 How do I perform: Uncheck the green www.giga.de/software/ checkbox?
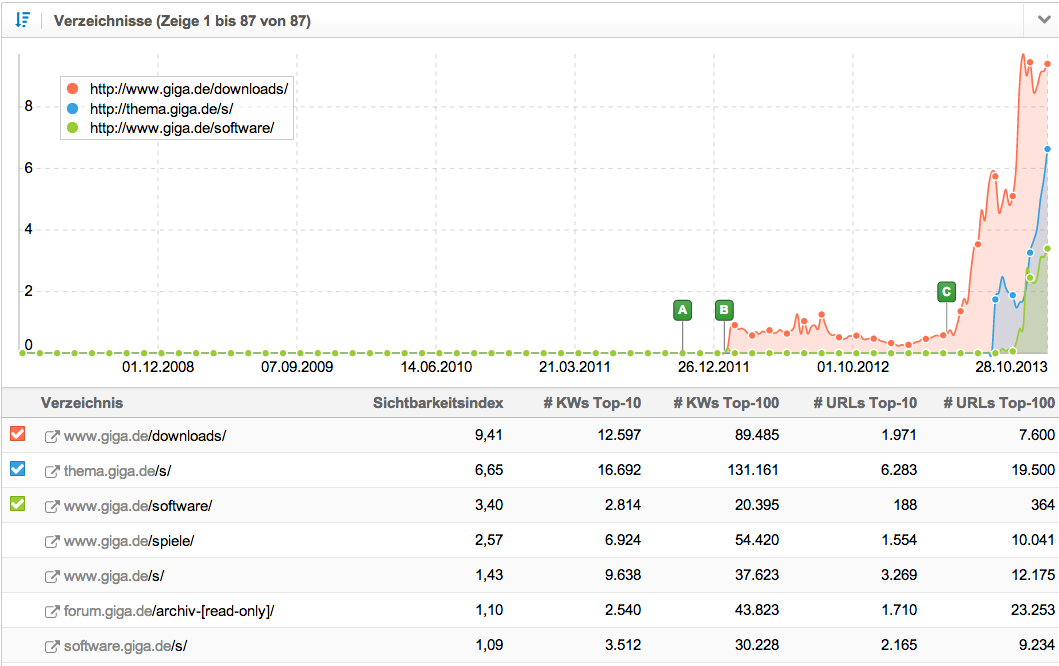(x=17, y=504)
